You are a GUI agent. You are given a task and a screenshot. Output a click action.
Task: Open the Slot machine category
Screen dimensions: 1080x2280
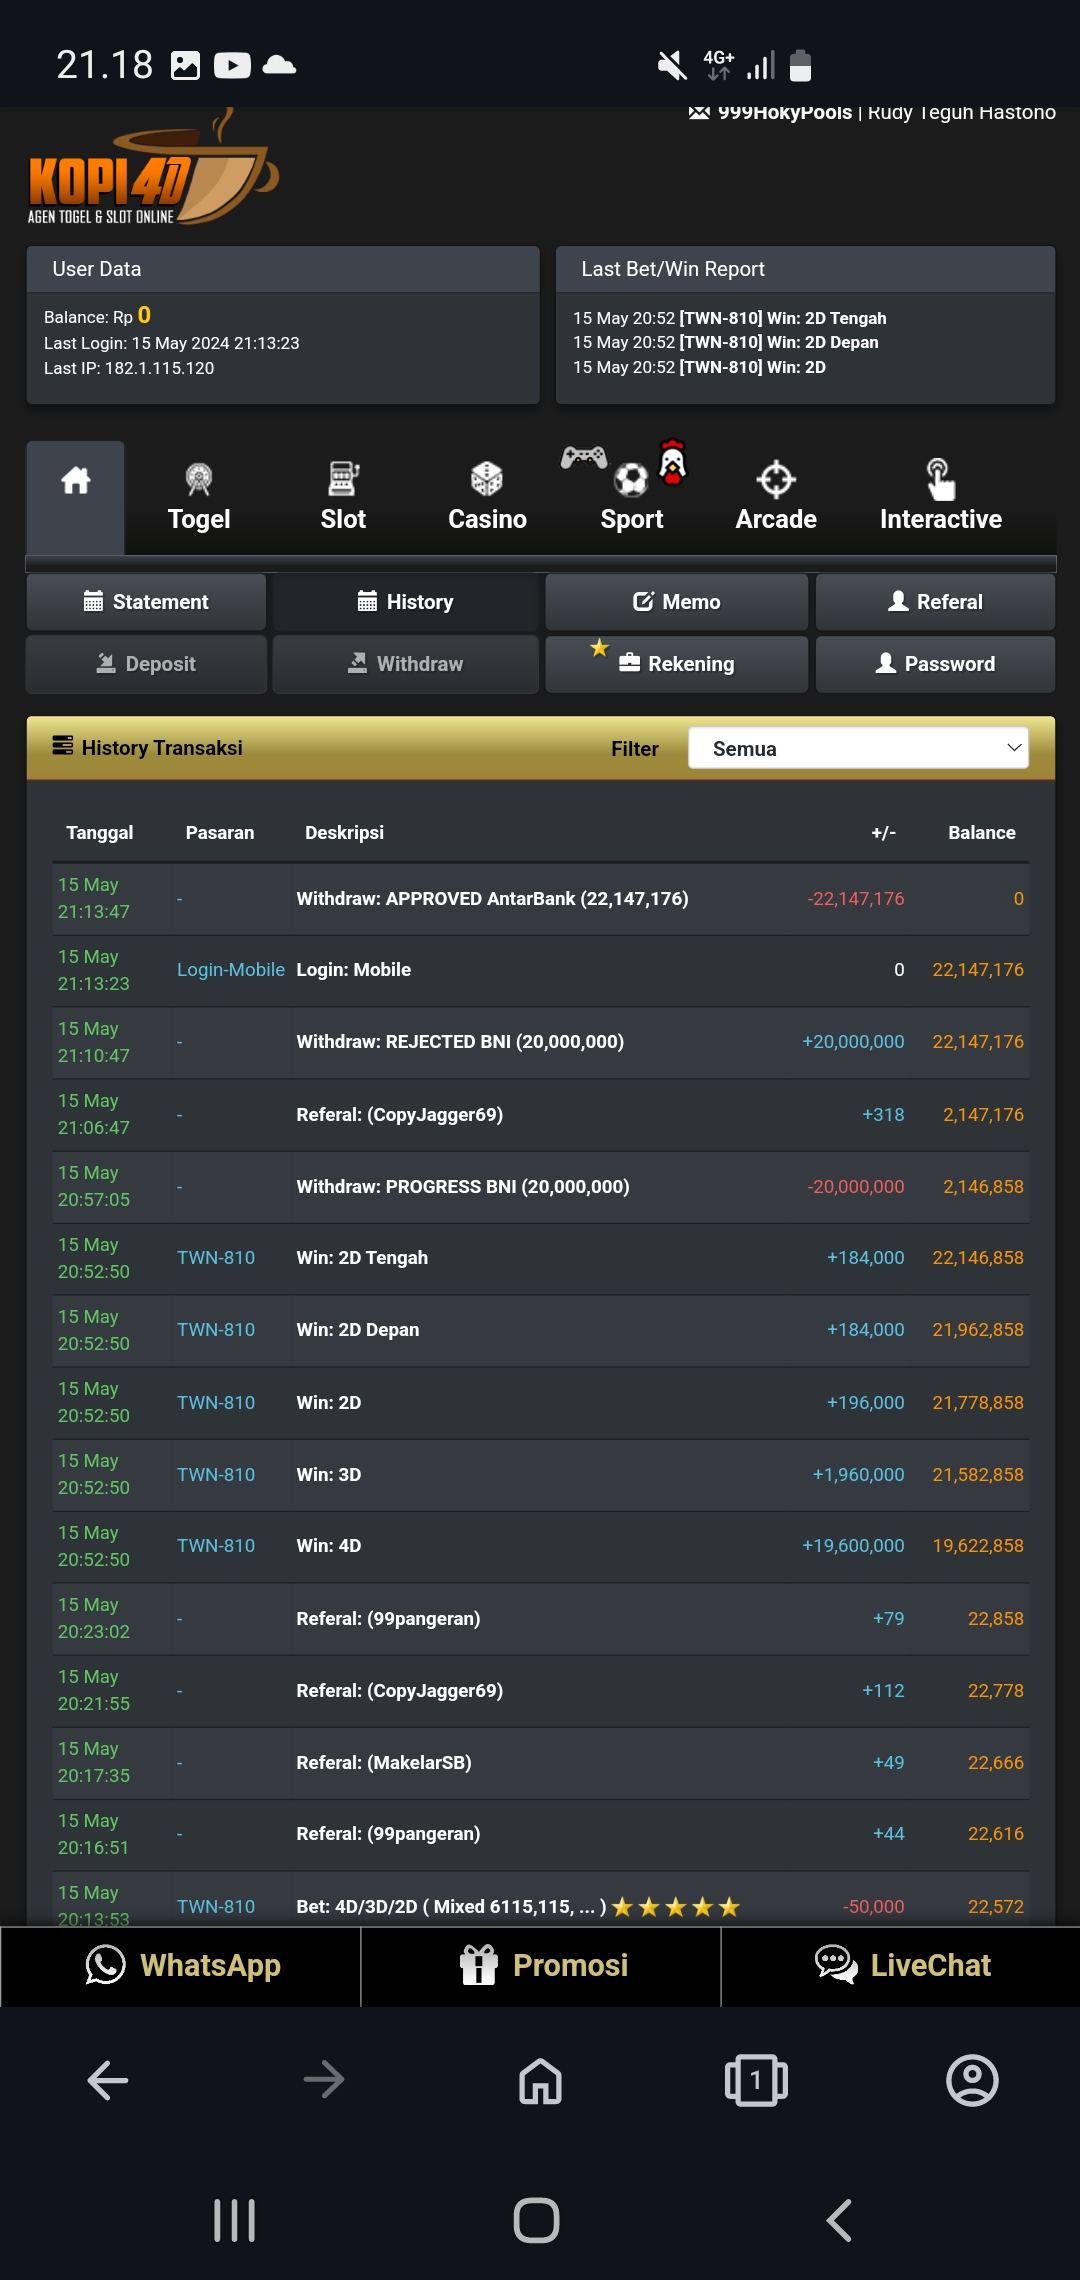(x=343, y=497)
